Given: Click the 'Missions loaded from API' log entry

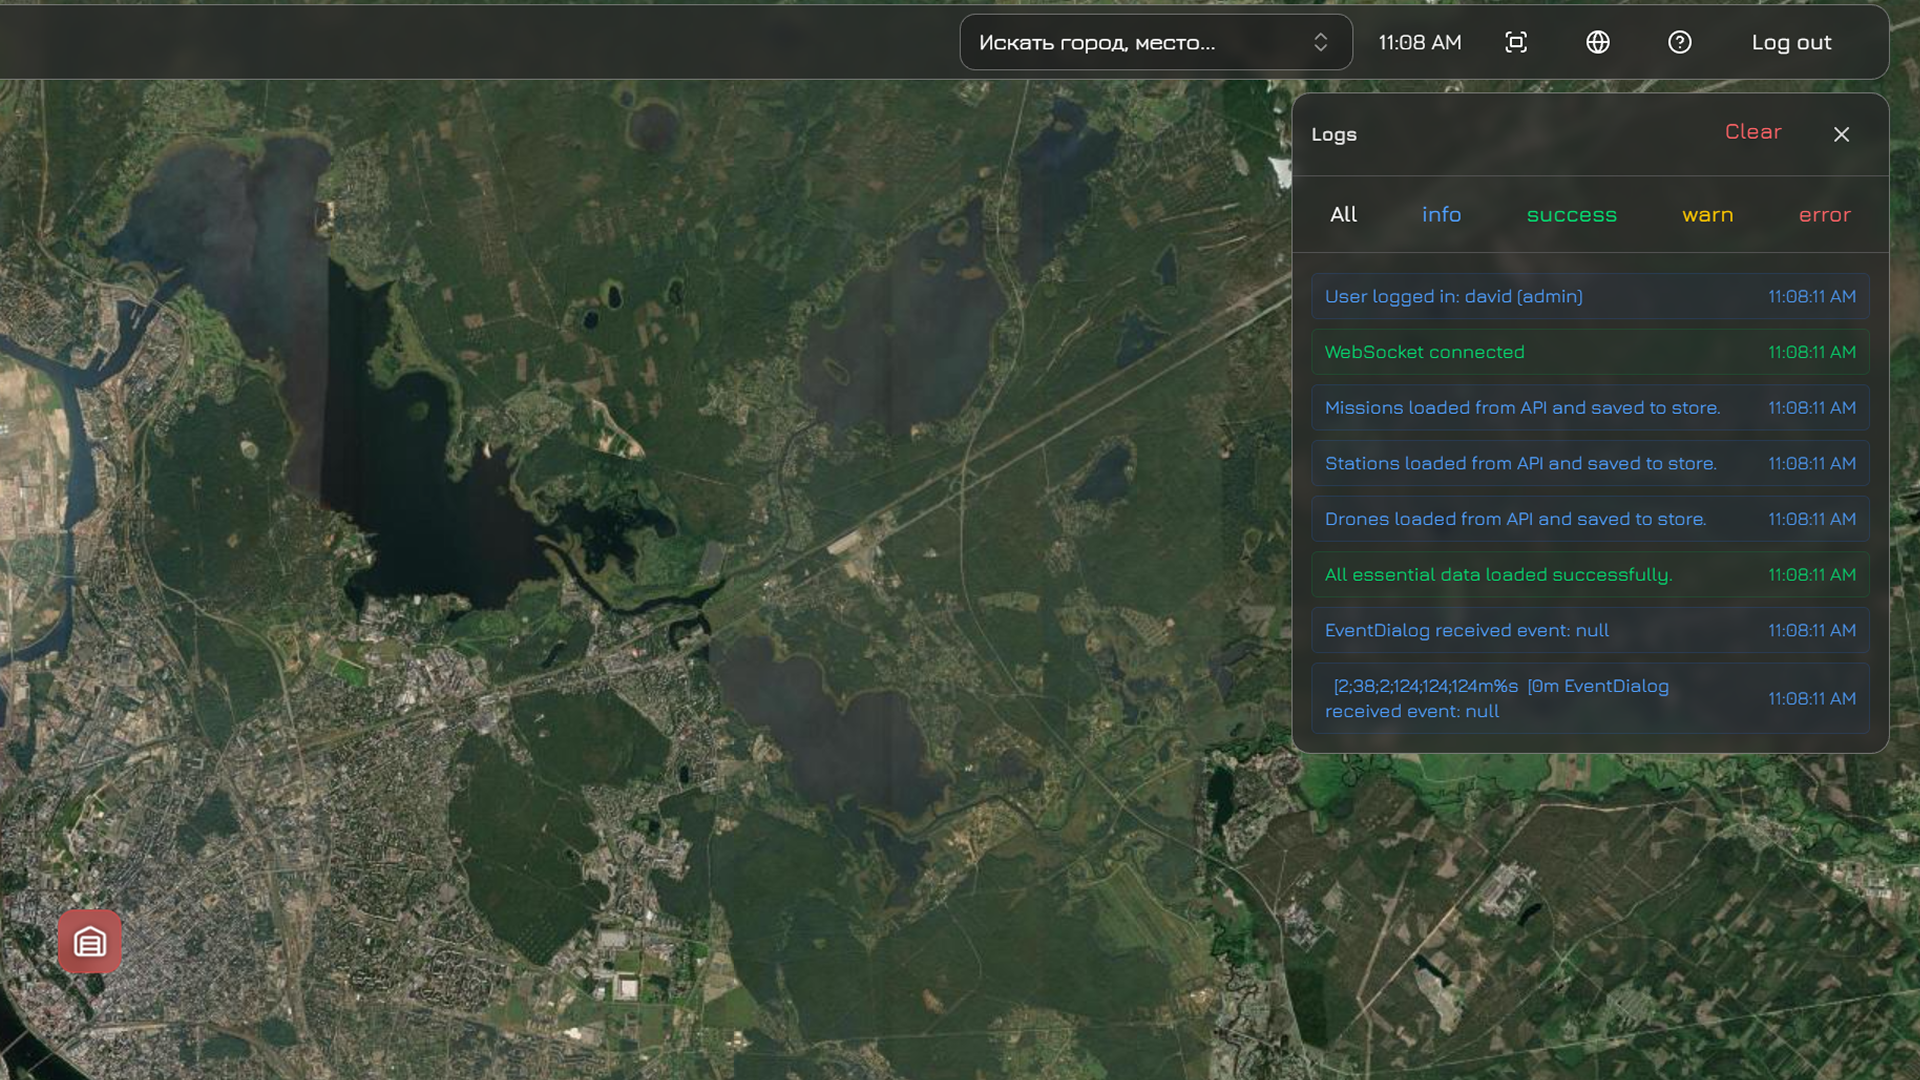Looking at the screenshot, I should 1590,408.
